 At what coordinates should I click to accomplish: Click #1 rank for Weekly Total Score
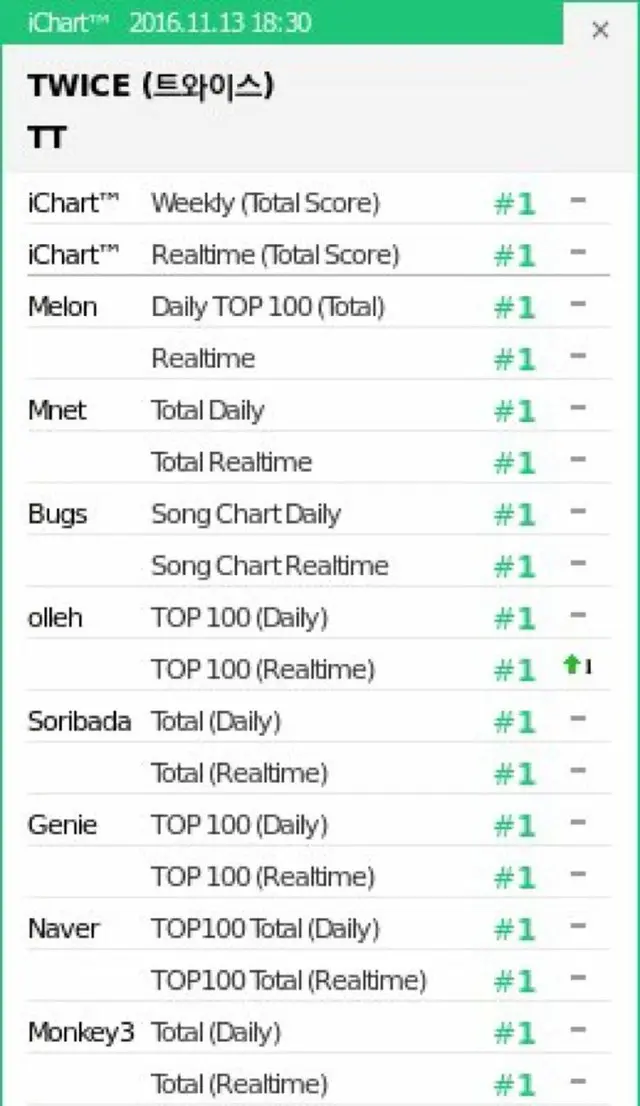[x=514, y=203]
